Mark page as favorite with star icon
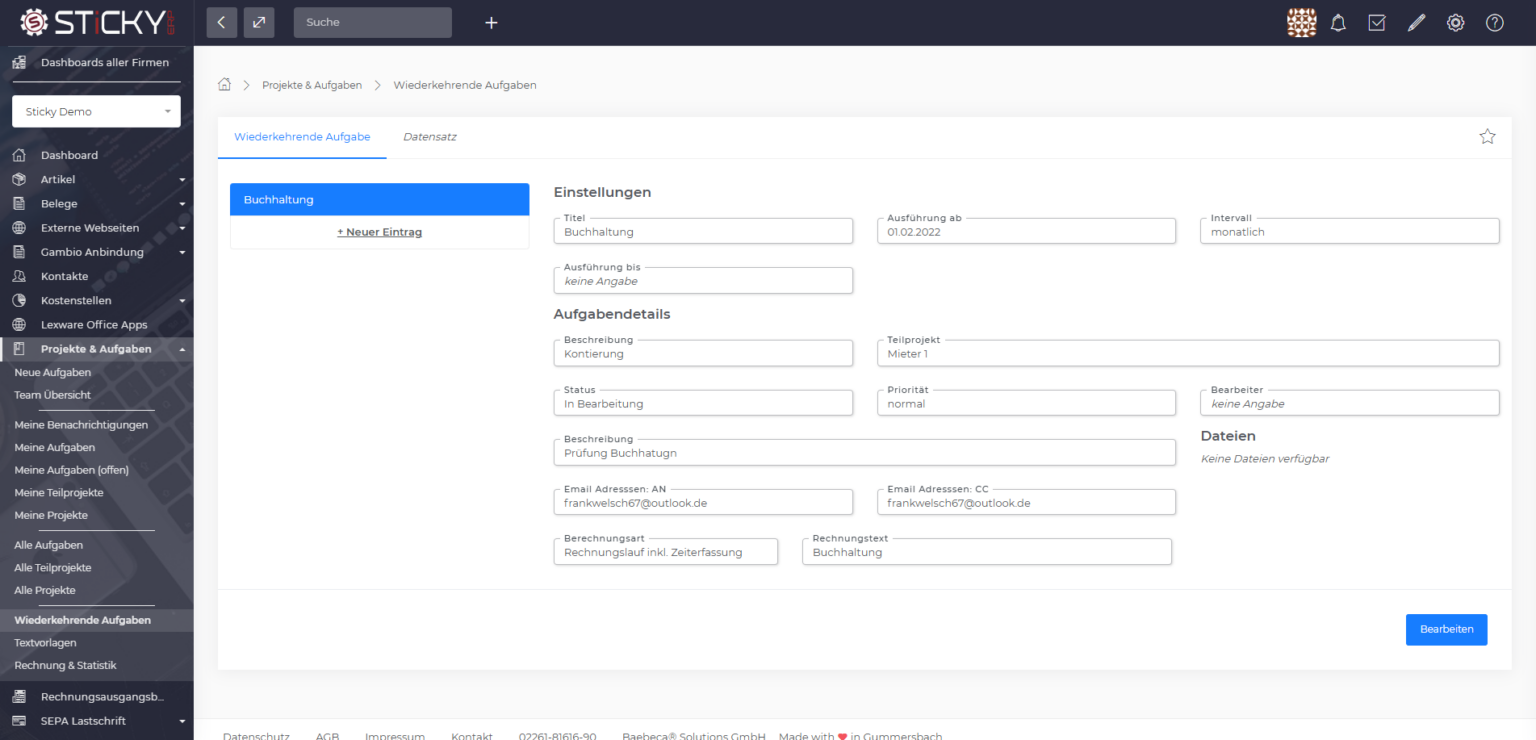The height and width of the screenshot is (740, 1536). (x=1487, y=137)
